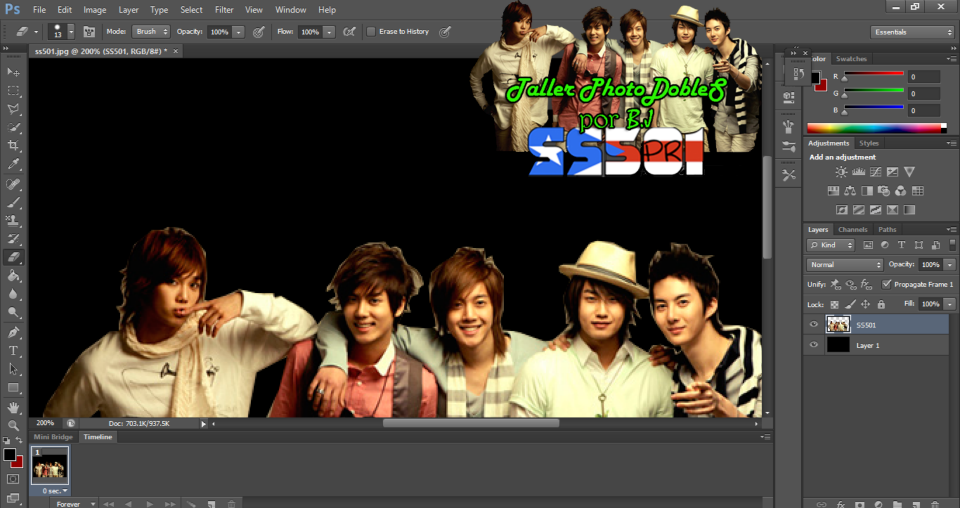Switch to the Channels tab
Viewport: 960px width, 508px height.
point(853,230)
